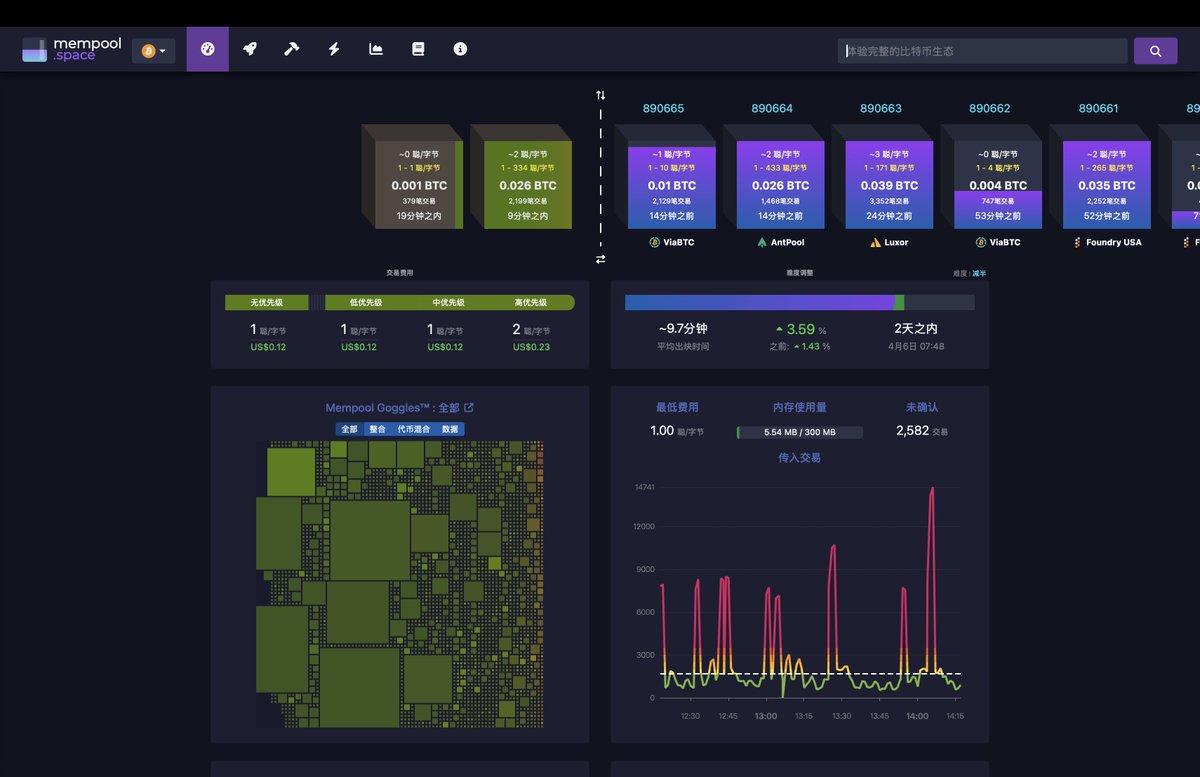Screen dimensions: 1200x777
Task: Open block height 890663 link
Action: click(x=881, y=108)
